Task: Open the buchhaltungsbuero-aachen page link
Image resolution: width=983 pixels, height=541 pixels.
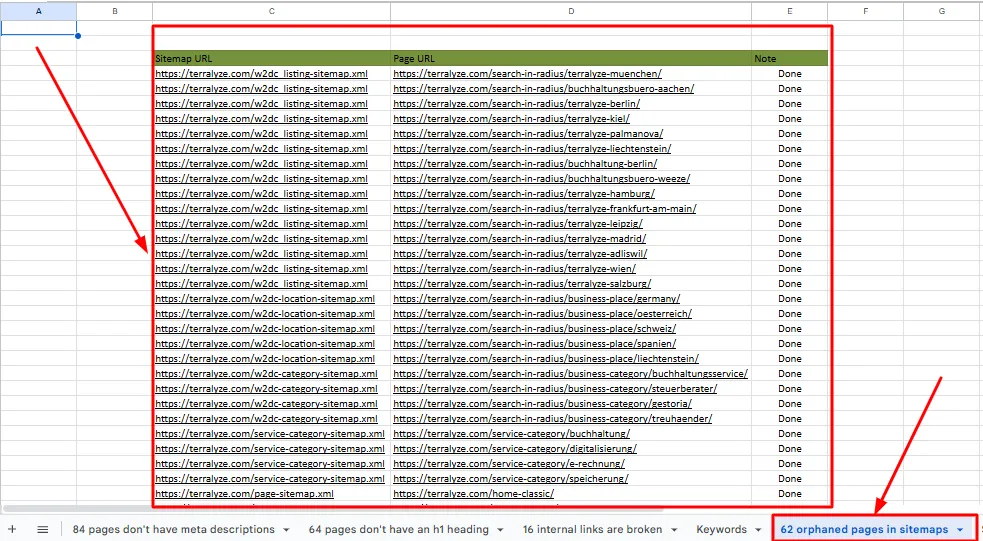Action: pyautogui.click(x=544, y=88)
